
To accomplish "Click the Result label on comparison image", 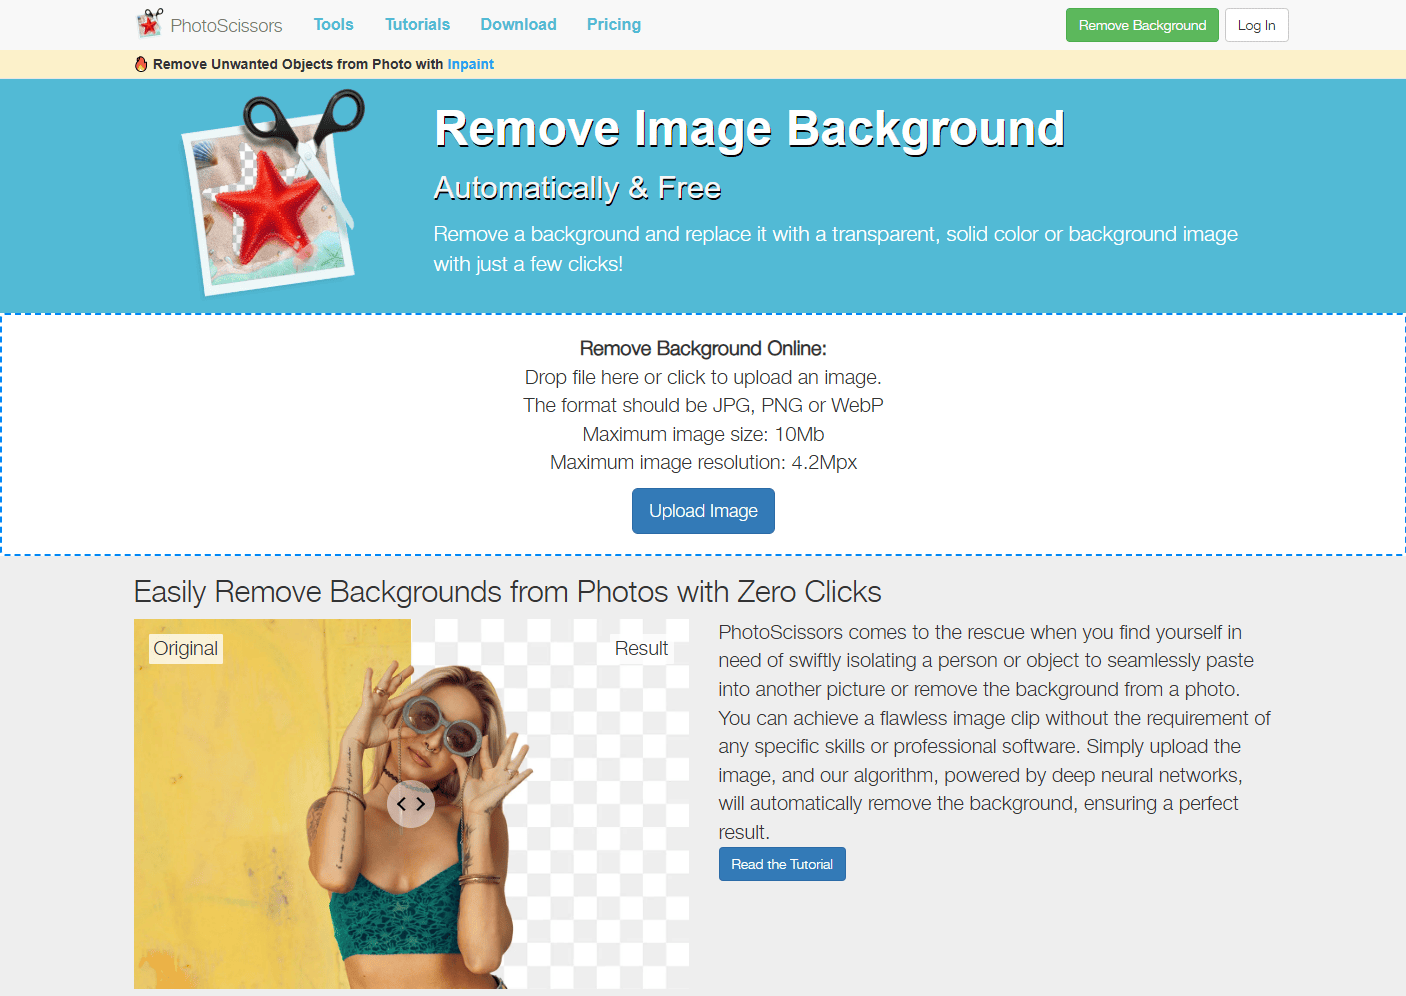I will [x=641, y=648].
